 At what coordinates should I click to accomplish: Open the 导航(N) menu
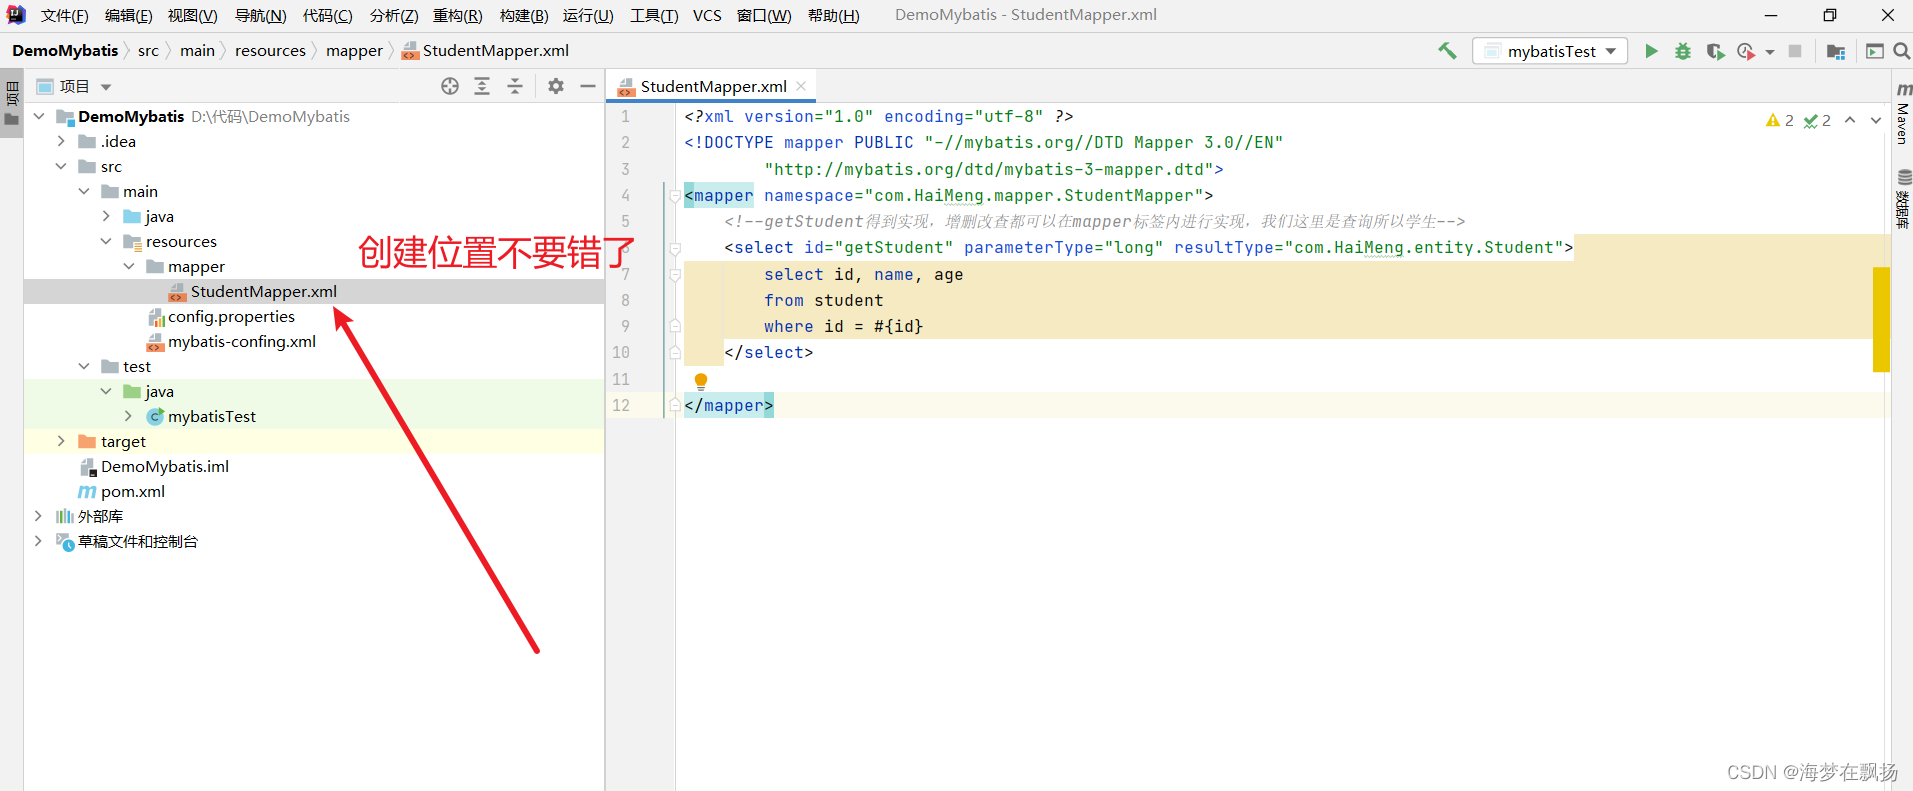(260, 15)
